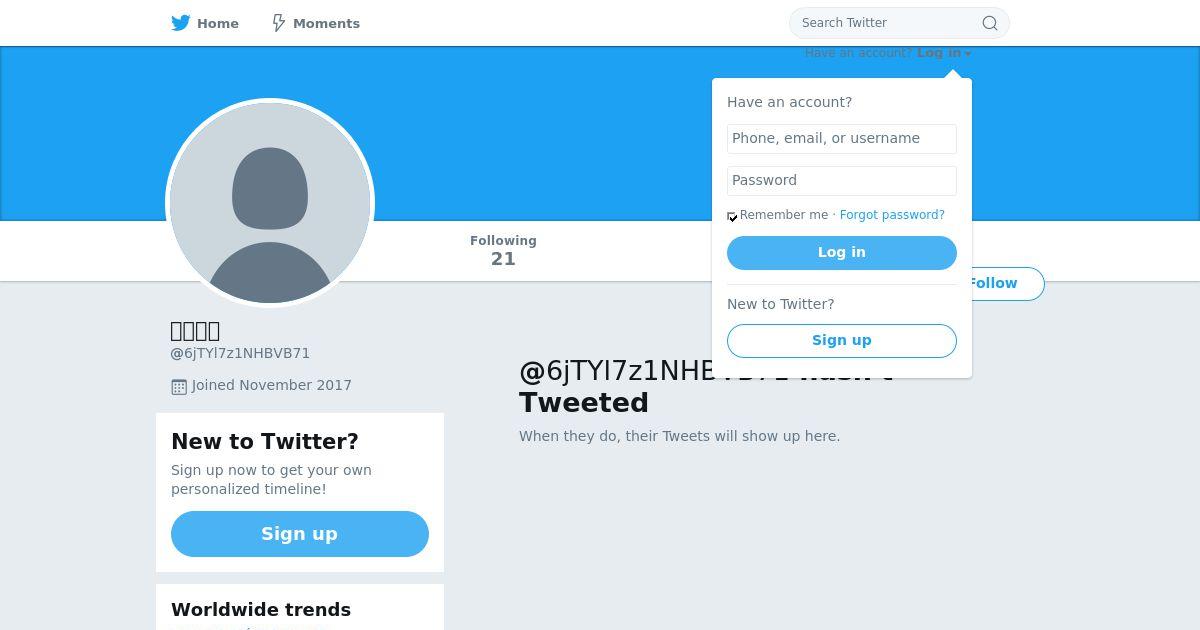Image resolution: width=1200 pixels, height=630 pixels.
Task: Click the Forgot password? link
Action: (892, 215)
